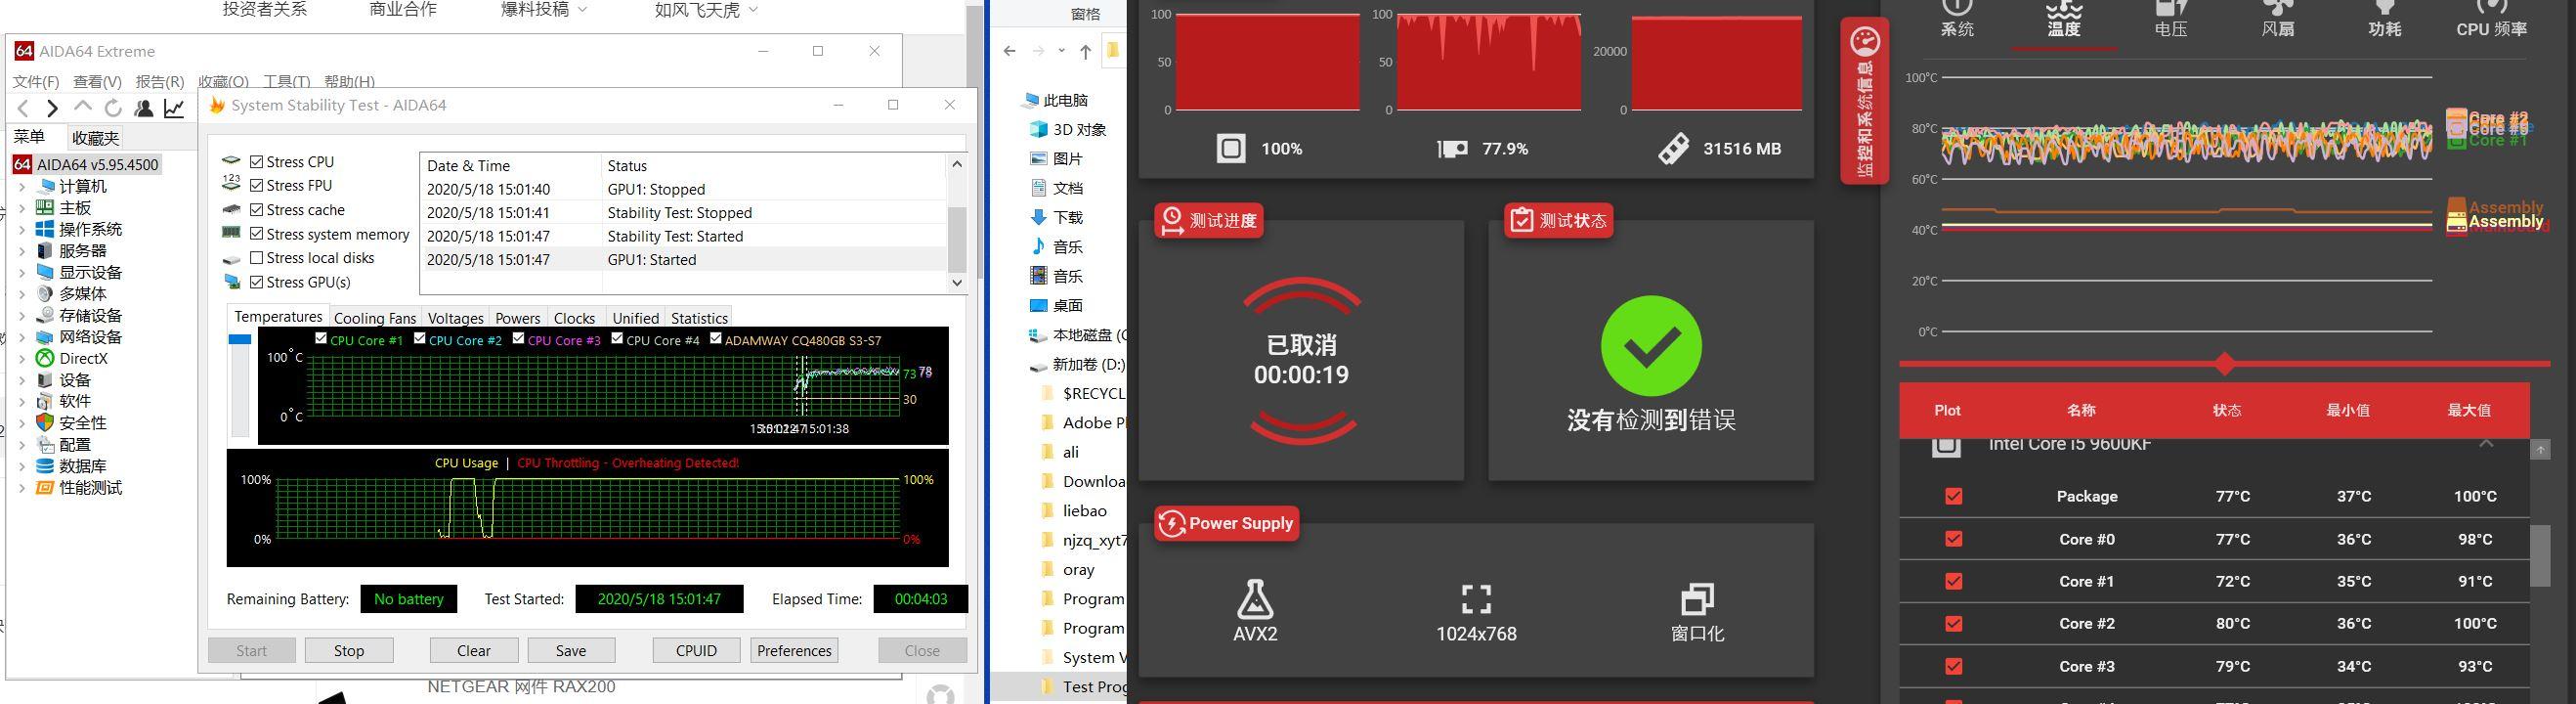Click the 监控和系统信息 gauge side tab
The image size is (2576, 704).
click(x=1865, y=100)
